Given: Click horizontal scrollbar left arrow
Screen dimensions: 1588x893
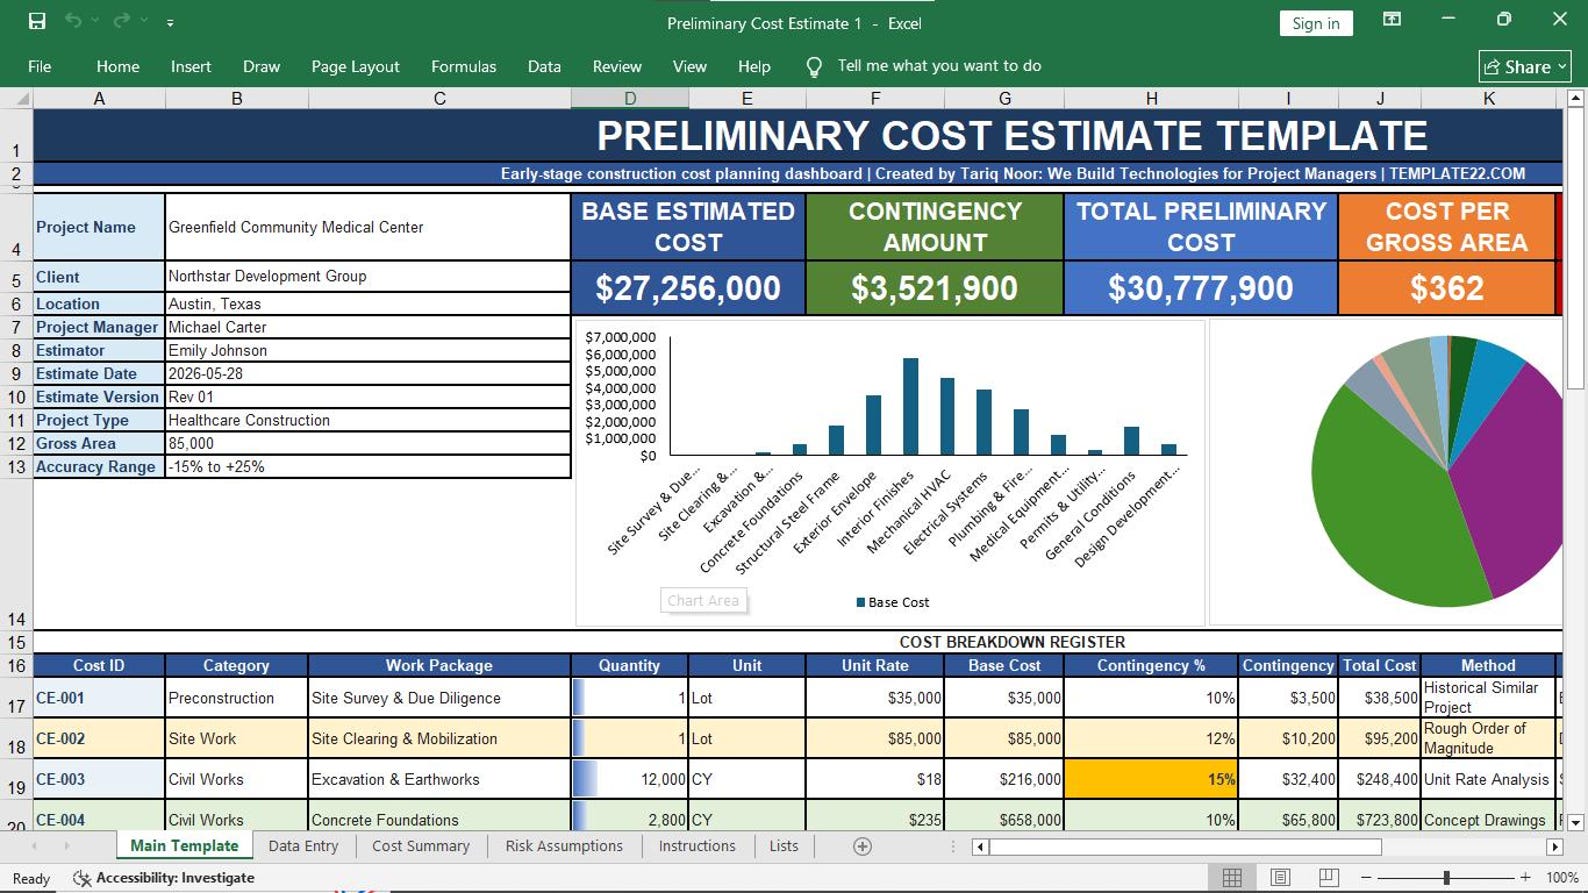Looking at the screenshot, I should (x=981, y=847).
